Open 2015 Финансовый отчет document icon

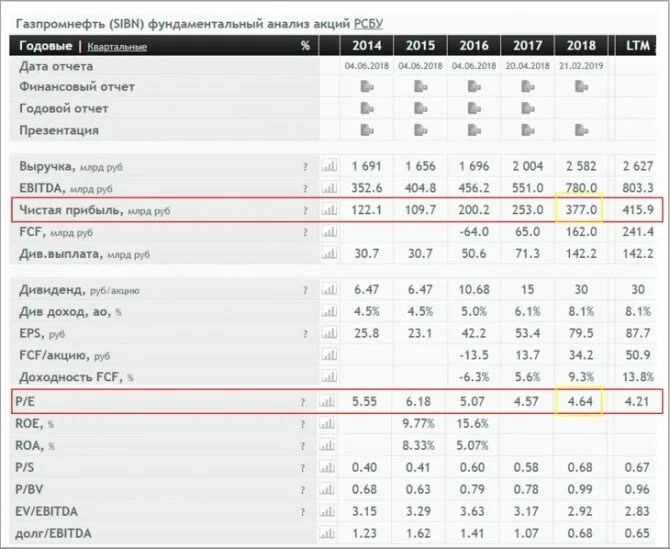coord(420,87)
